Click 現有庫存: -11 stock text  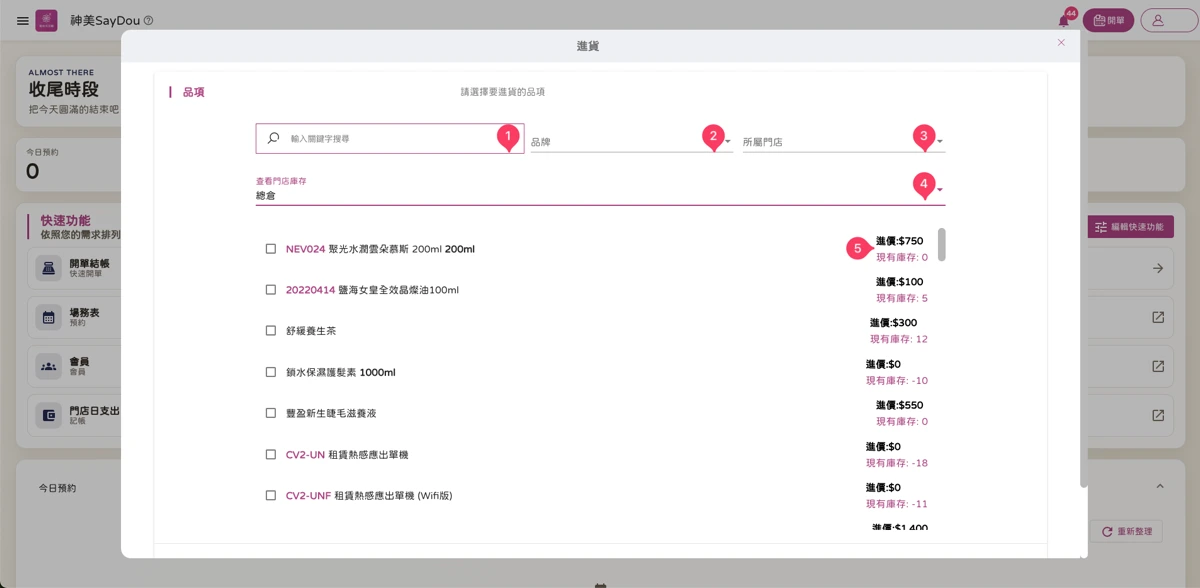coord(897,503)
